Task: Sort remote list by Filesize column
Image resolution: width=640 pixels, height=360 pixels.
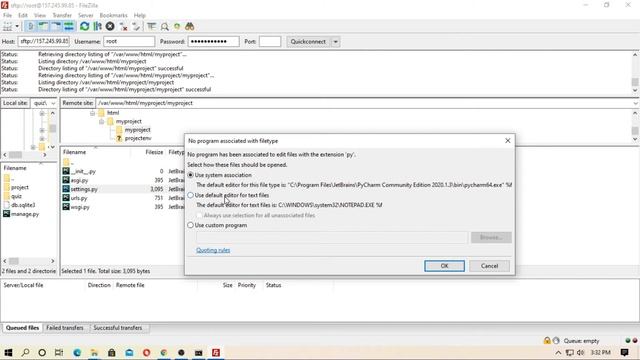Action: (x=154, y=152)
